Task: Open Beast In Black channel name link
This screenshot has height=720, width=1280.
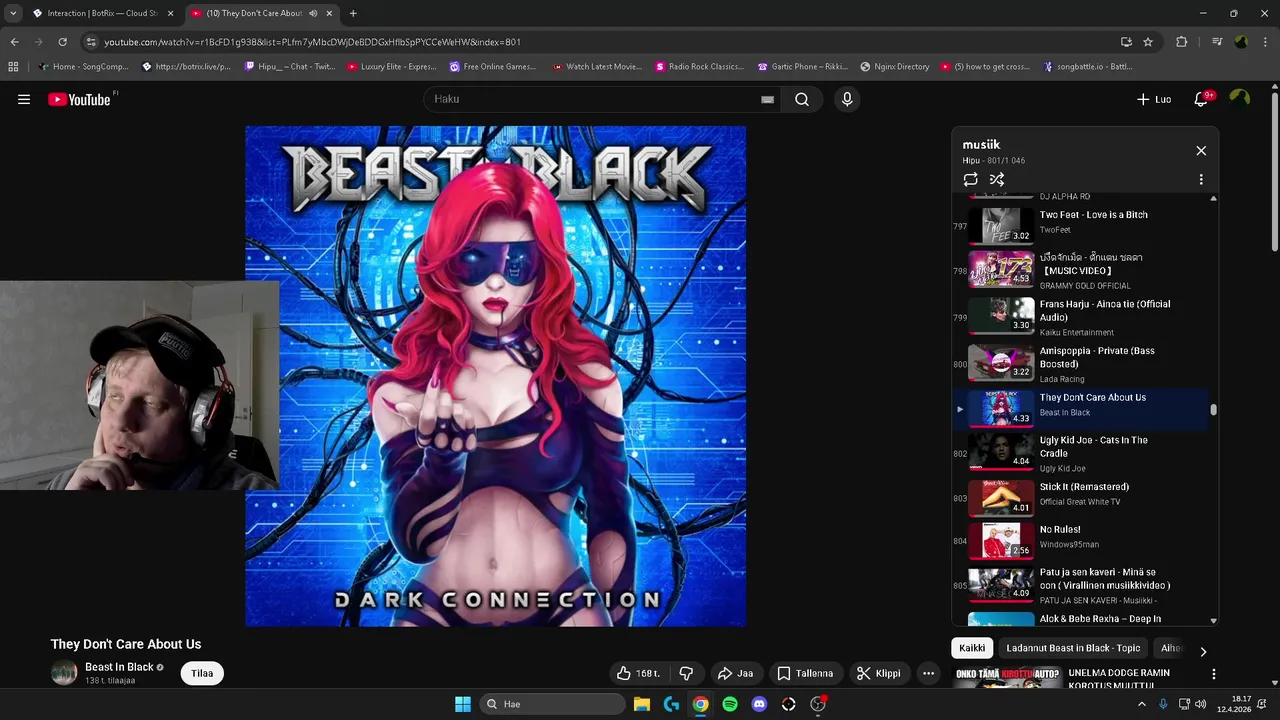Action: 119,667
